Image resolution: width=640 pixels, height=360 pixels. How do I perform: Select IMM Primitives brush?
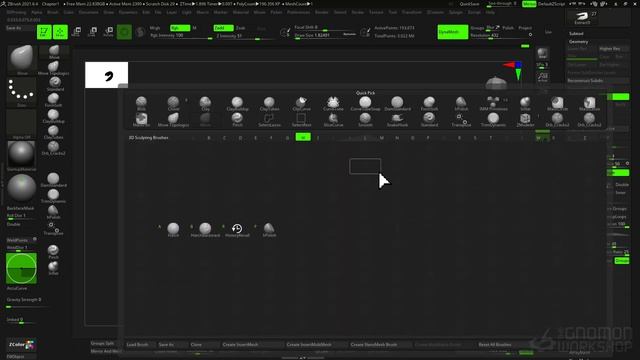click(493, 104)
